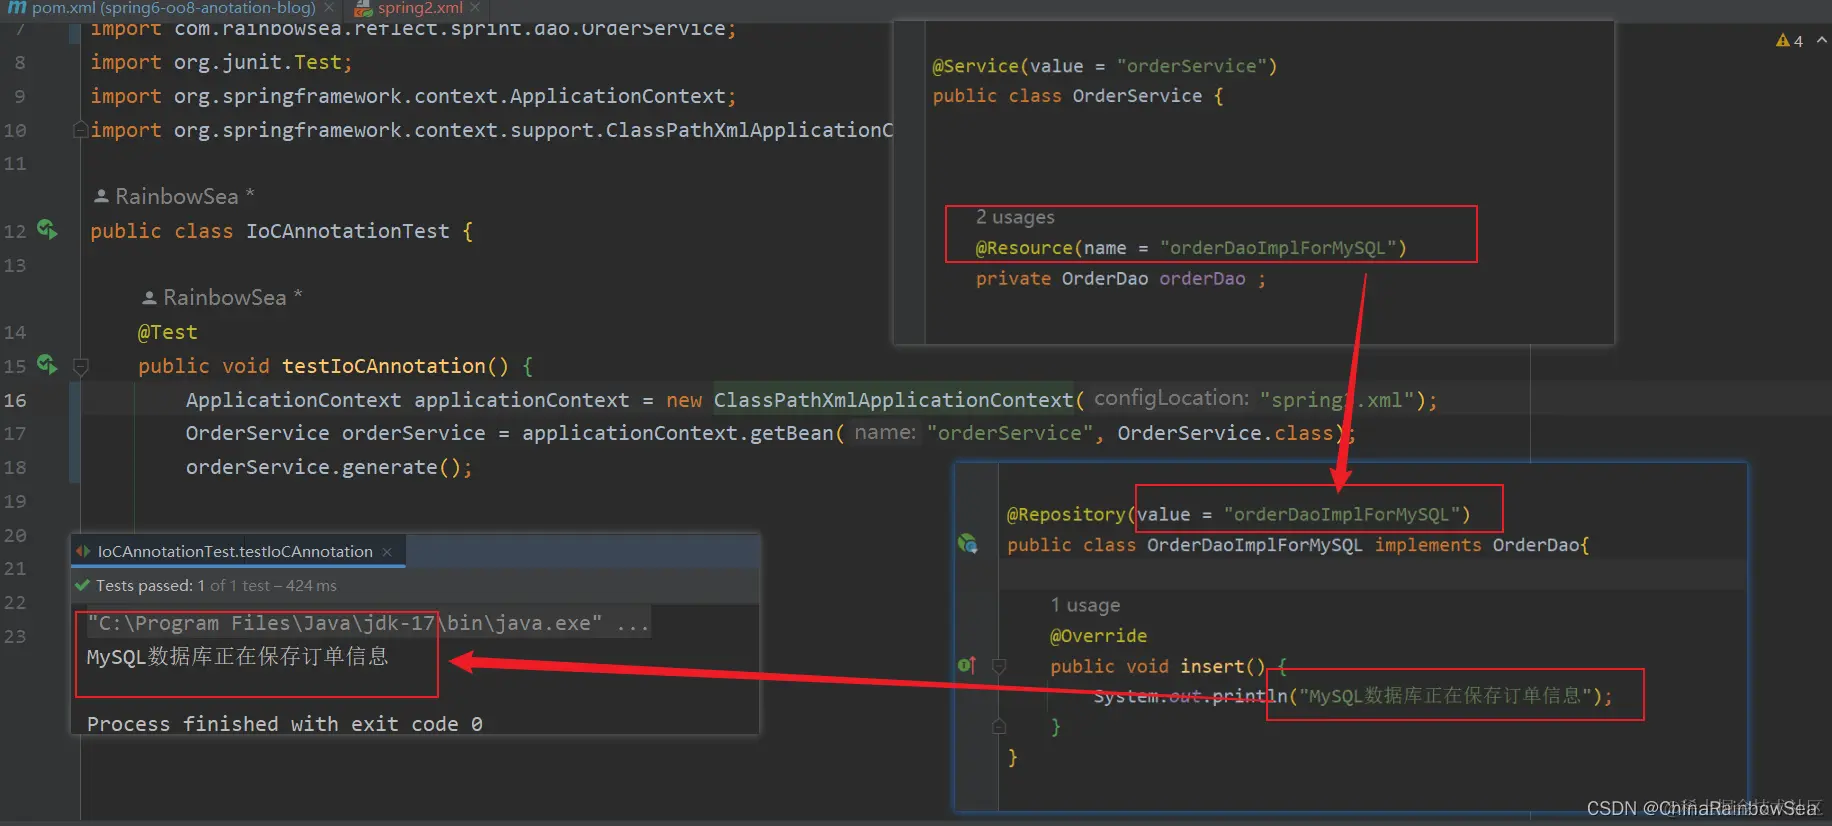The width and height of the screenshot is (1832, 826).
Task: Click the OrderDaoImplForMySQL class name declaration
Action: [x=1254, y=545]
